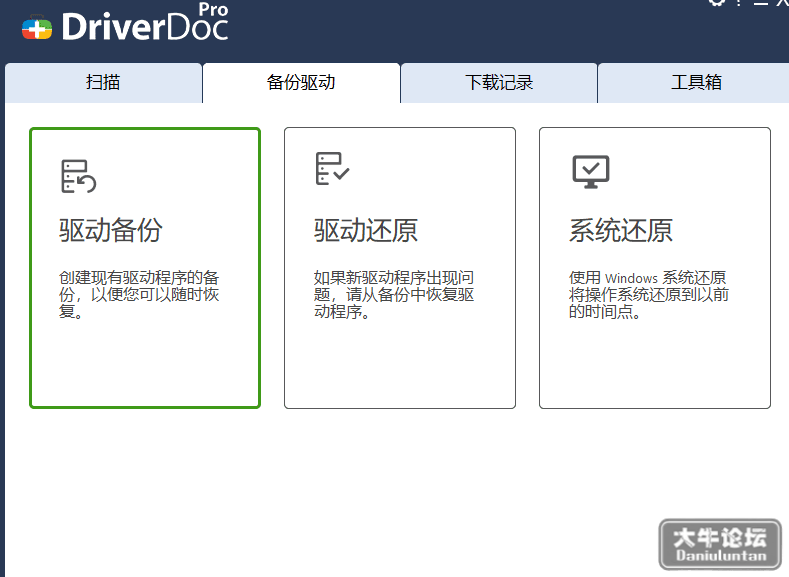Select the 备份驱动 tab
The width and height of the screenshot is (789, 577).
(301, 83)
